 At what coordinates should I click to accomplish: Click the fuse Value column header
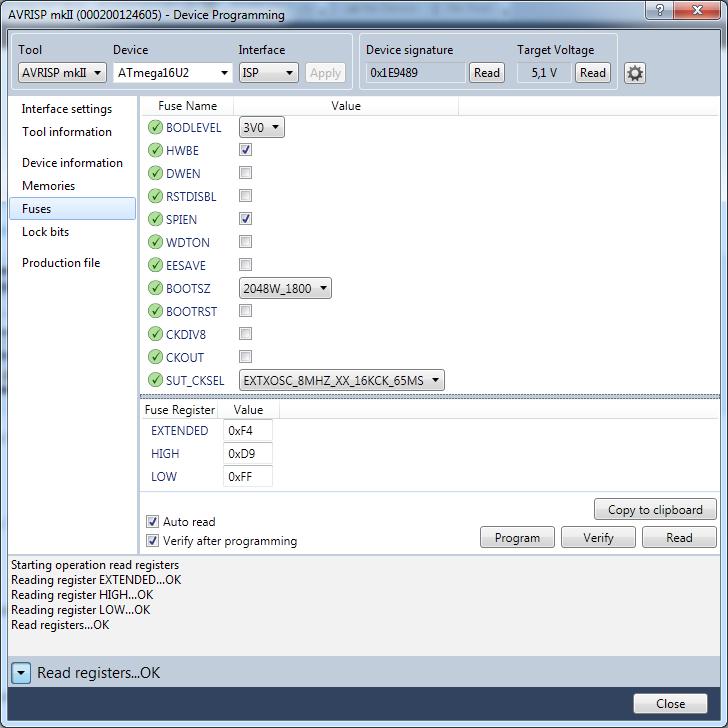tap(346, 106)
